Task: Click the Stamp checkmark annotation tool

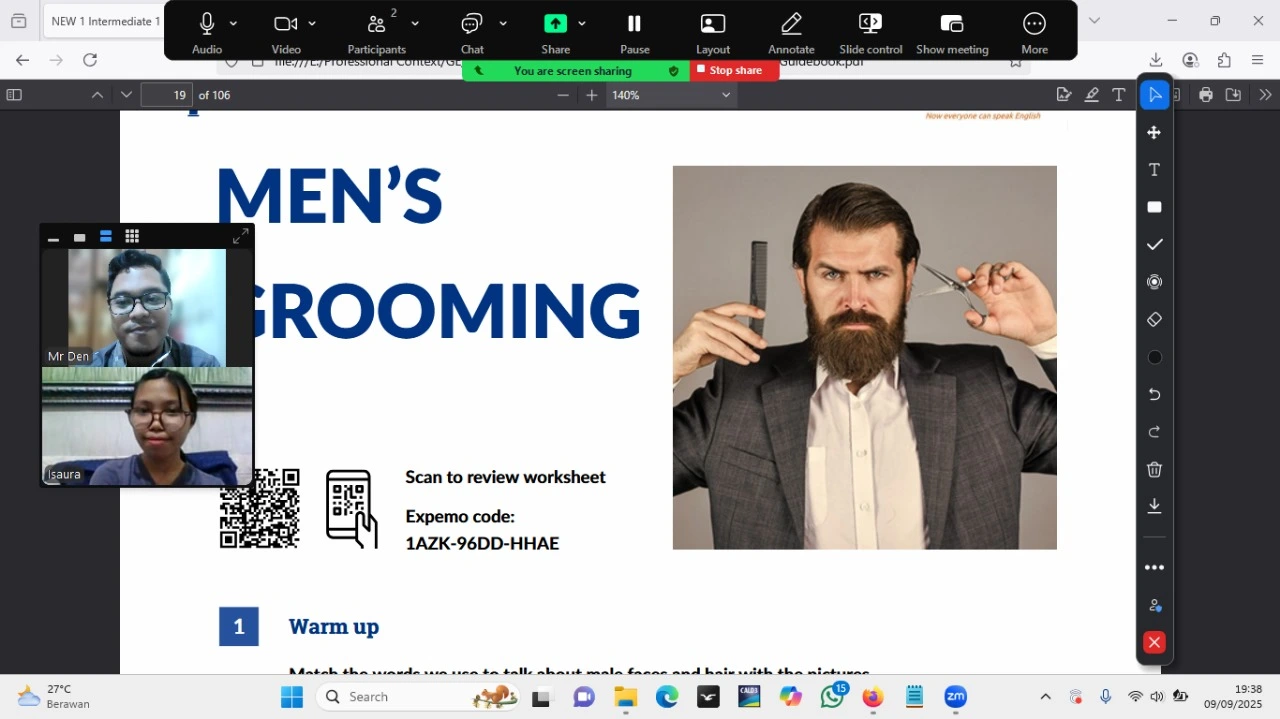Action: 1154,245
